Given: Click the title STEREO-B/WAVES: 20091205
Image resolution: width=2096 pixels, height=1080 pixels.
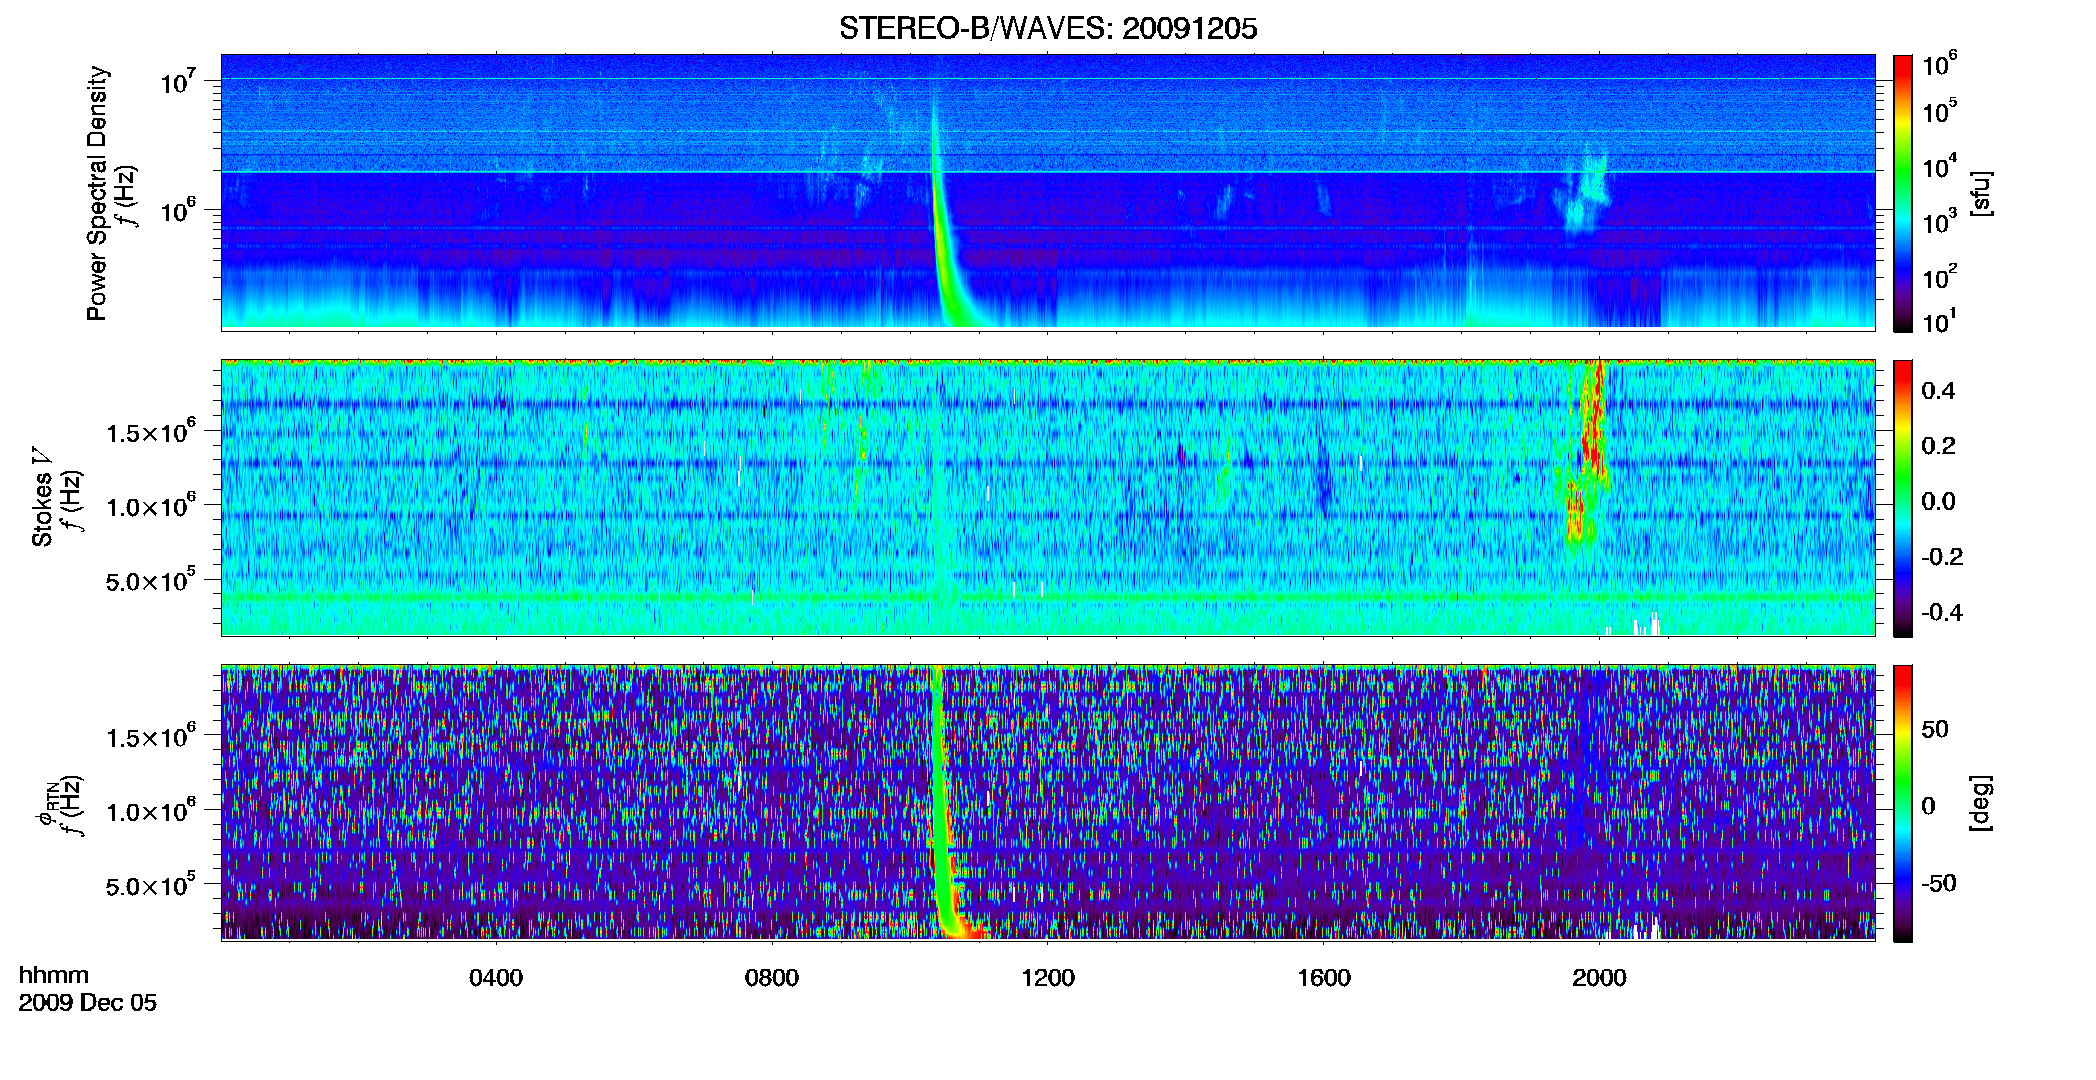Looking at the screenshot, I should [1048, 28].
